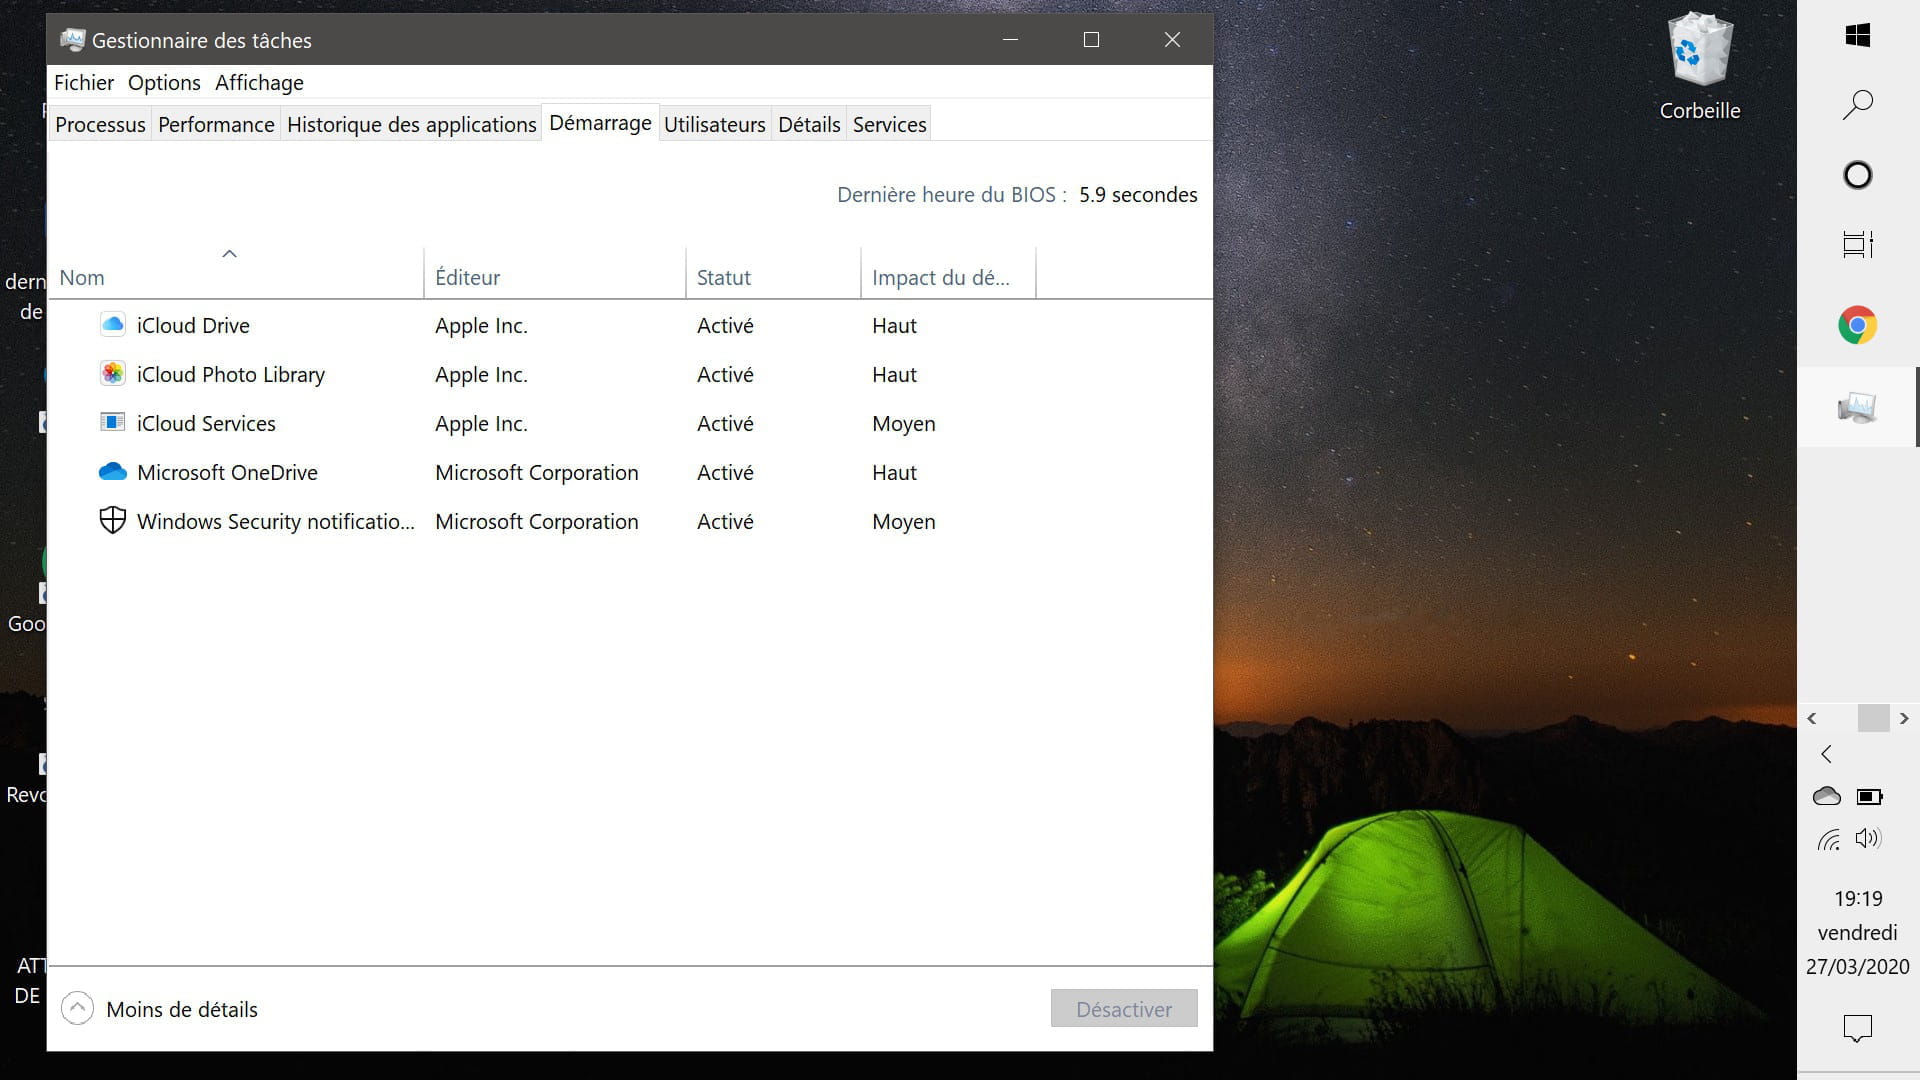Click the Windows Security shield icon
Image resolution: width=1920 pixels, height=1080 pixels.
pyautogui.click(x=112, y=520)
